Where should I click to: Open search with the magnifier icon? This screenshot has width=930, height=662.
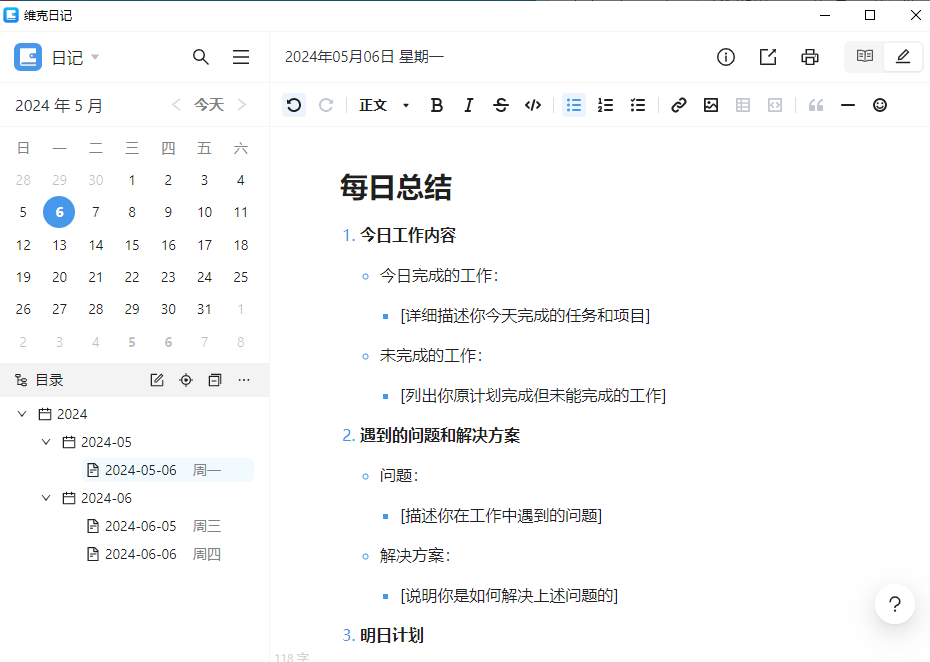pyautogui.click(x=201, y=57)
